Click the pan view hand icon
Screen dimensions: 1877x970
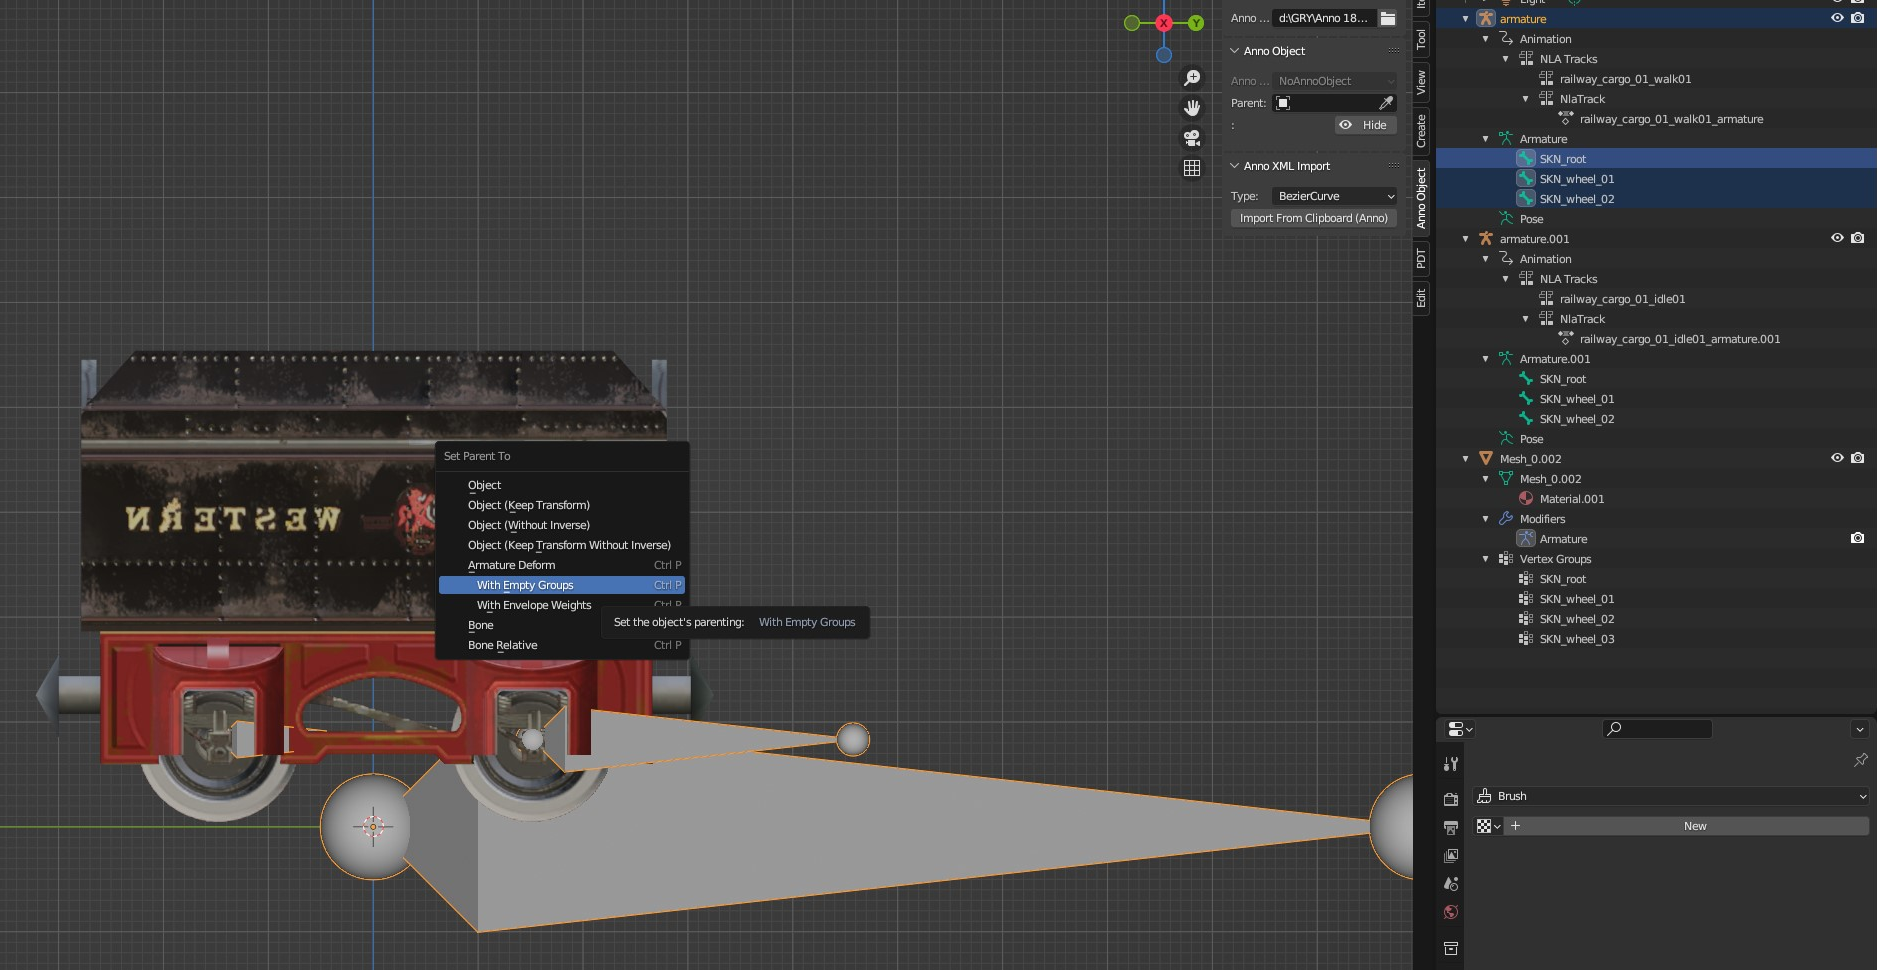click(1192, 108)
